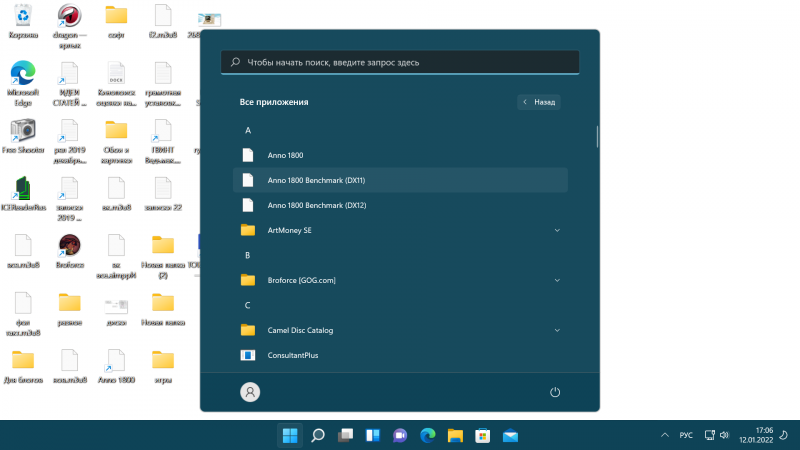The image size is (800, 450).
Task: Open ConsultantPlus from the app list
Action: [x=293, y=355]
